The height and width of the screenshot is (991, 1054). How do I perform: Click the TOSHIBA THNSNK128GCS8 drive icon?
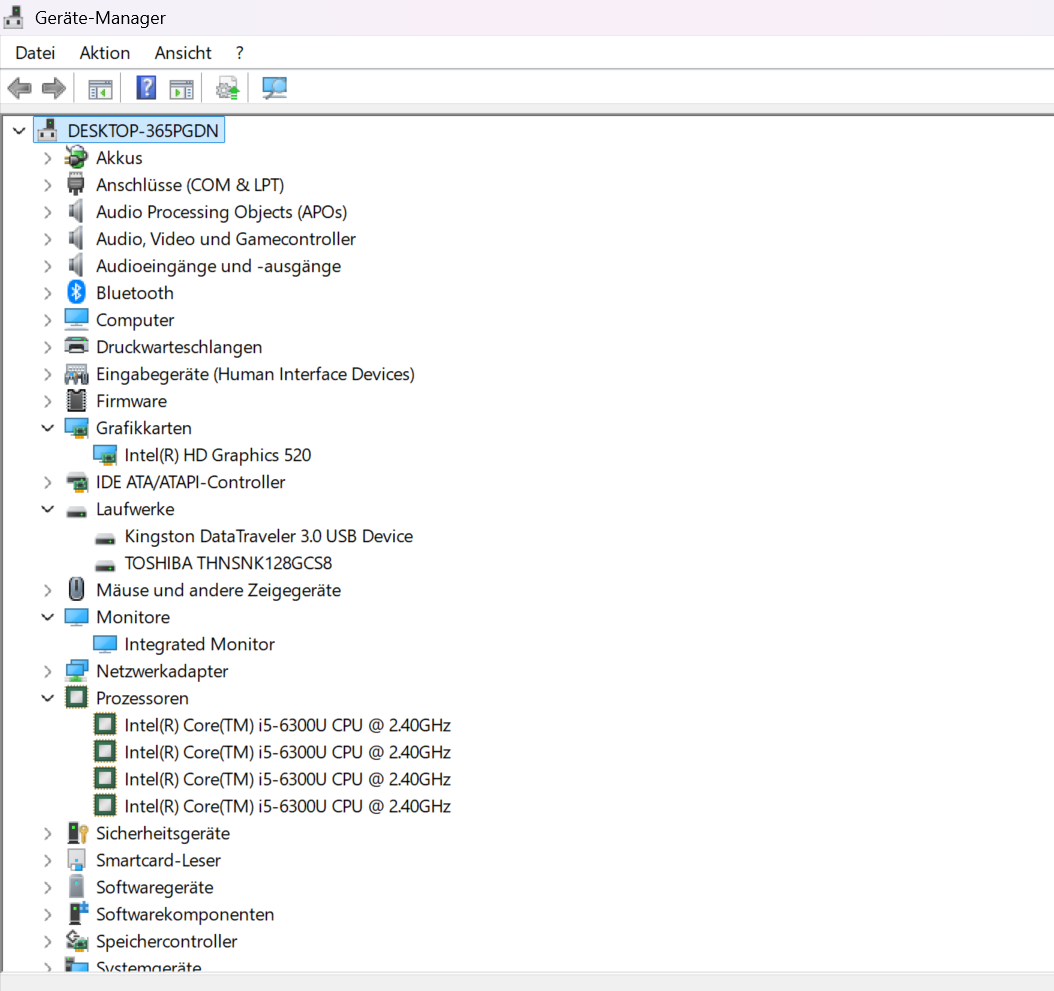click(105, 565)
